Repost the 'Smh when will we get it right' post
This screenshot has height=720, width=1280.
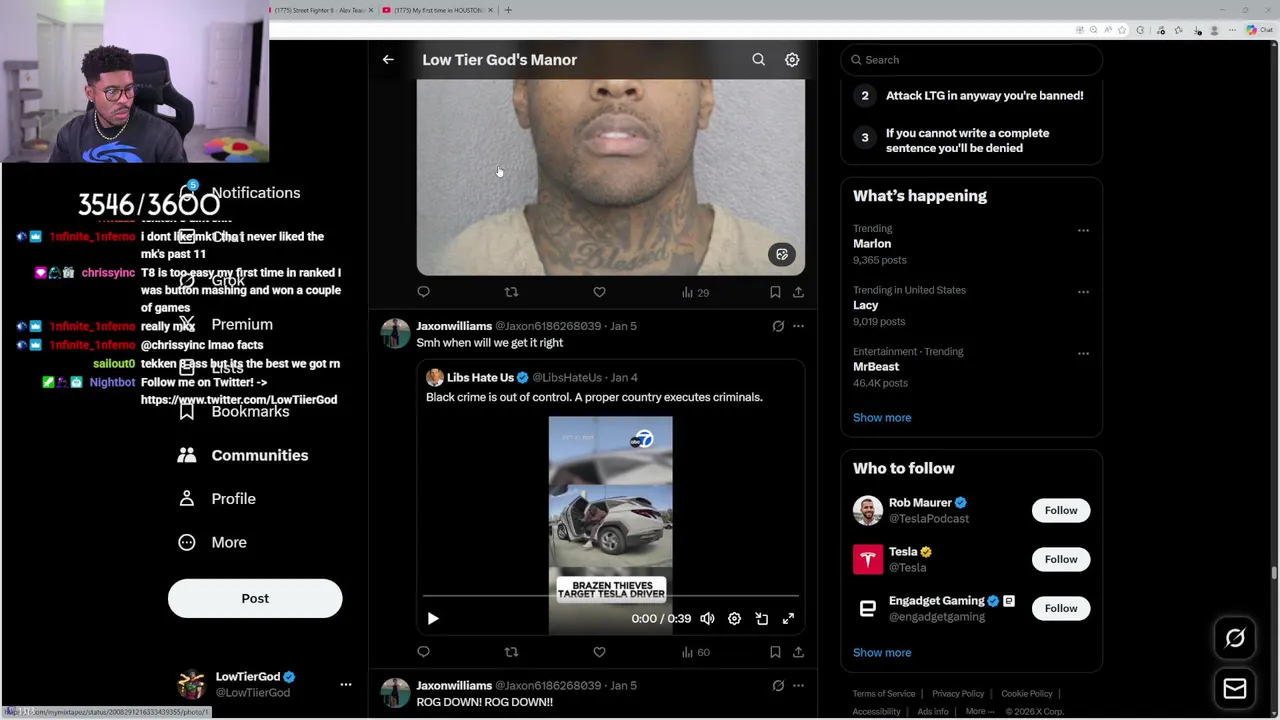(x=511, y=652)
